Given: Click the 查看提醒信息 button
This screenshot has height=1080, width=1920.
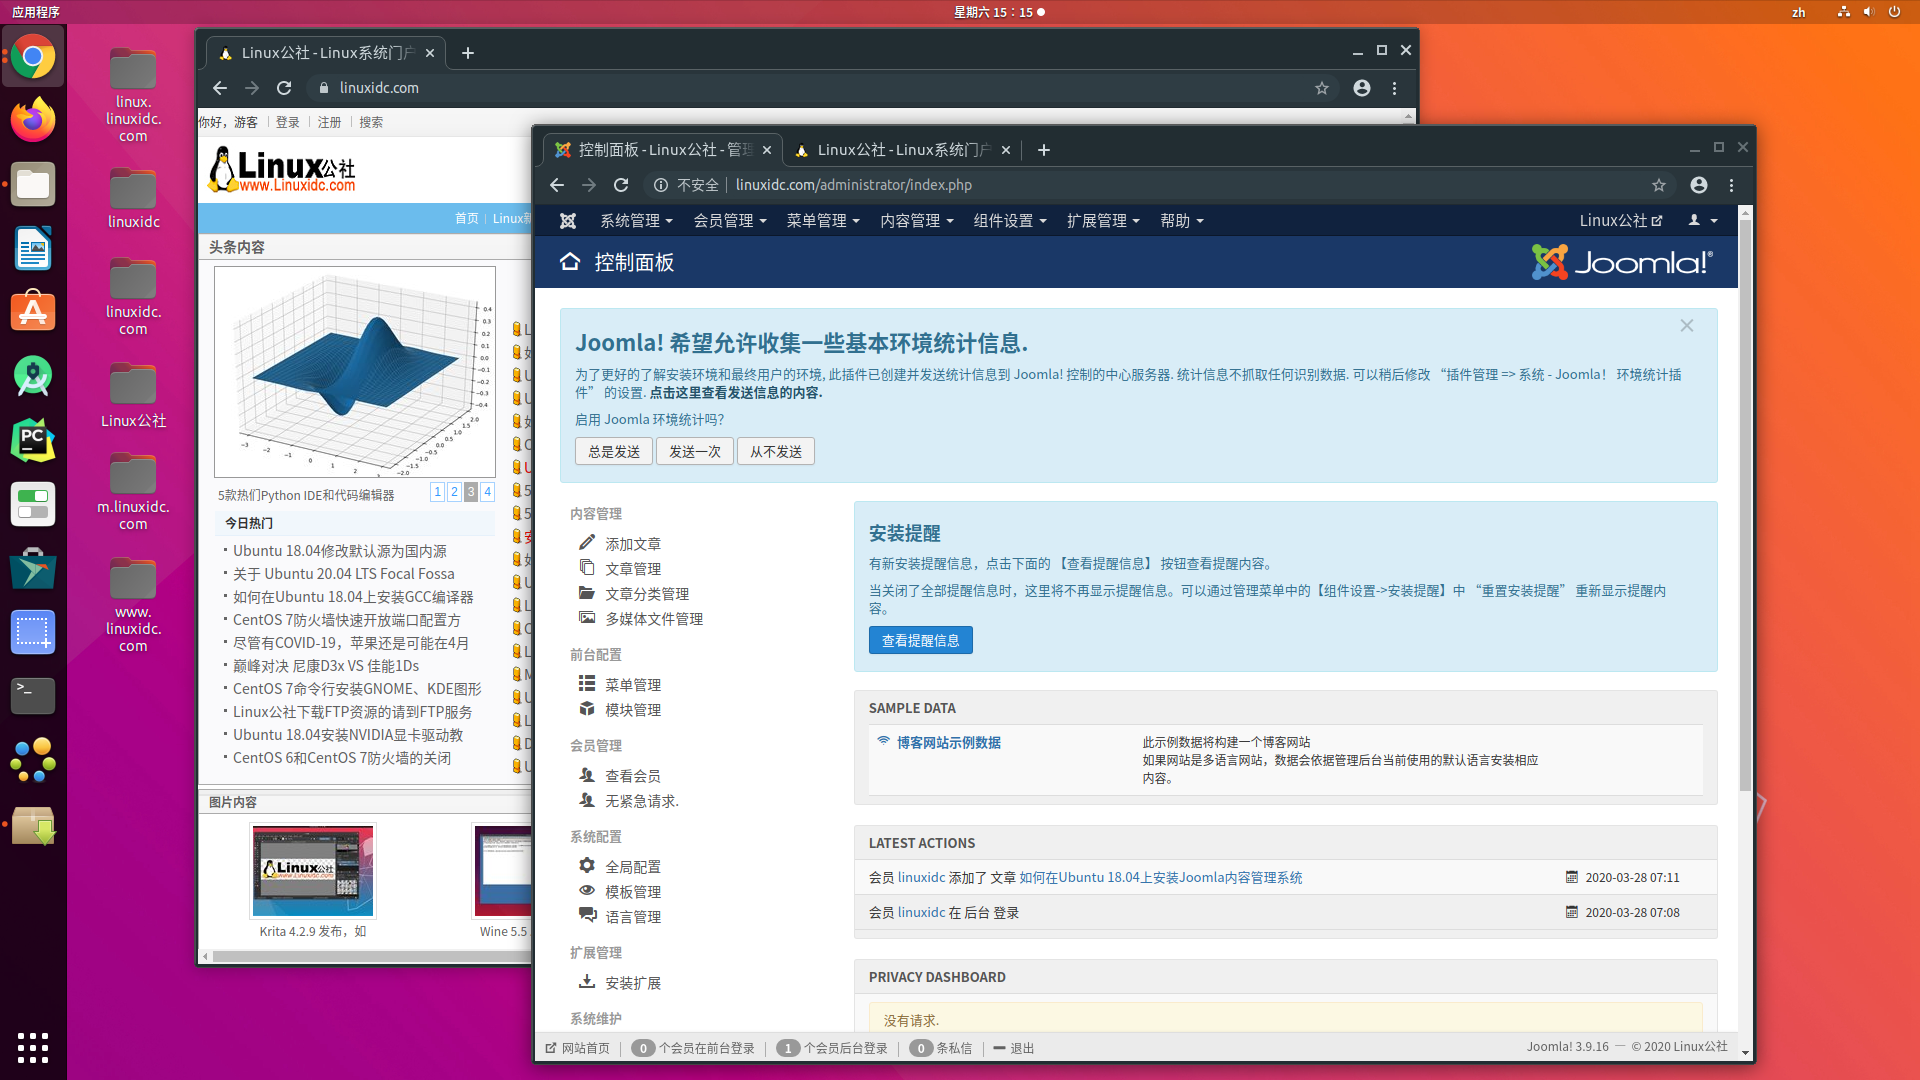Looking at the screenshot, I should pos(920,640).
